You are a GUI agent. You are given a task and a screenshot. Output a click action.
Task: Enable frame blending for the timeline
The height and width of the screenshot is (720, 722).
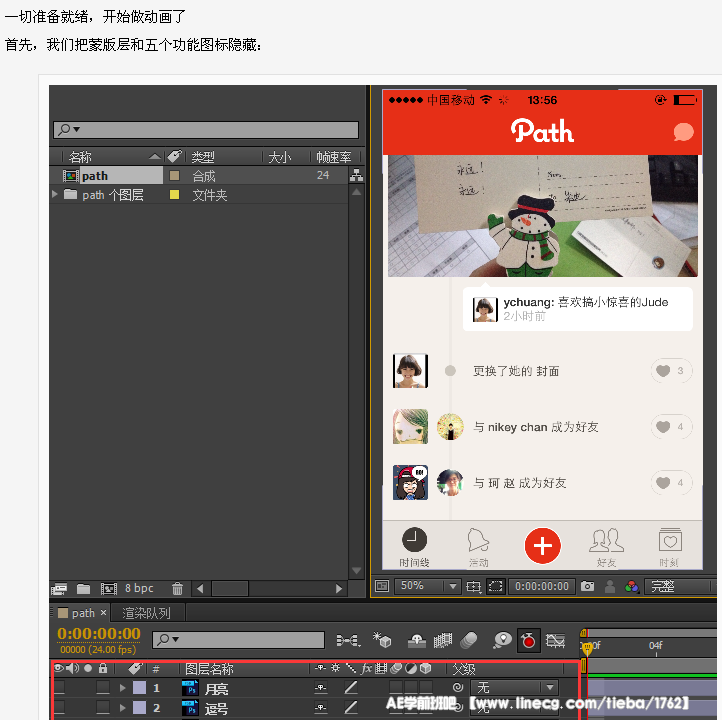coord(443,640)
